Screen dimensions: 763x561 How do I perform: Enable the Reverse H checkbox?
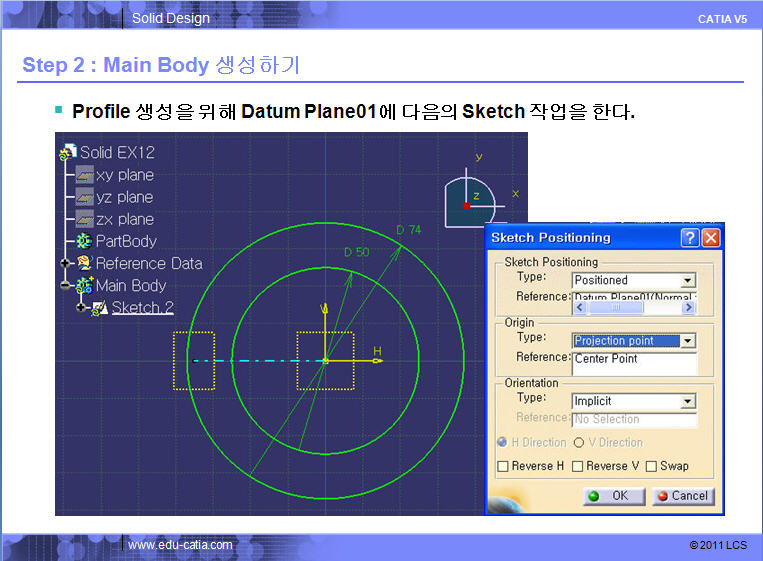504,466
